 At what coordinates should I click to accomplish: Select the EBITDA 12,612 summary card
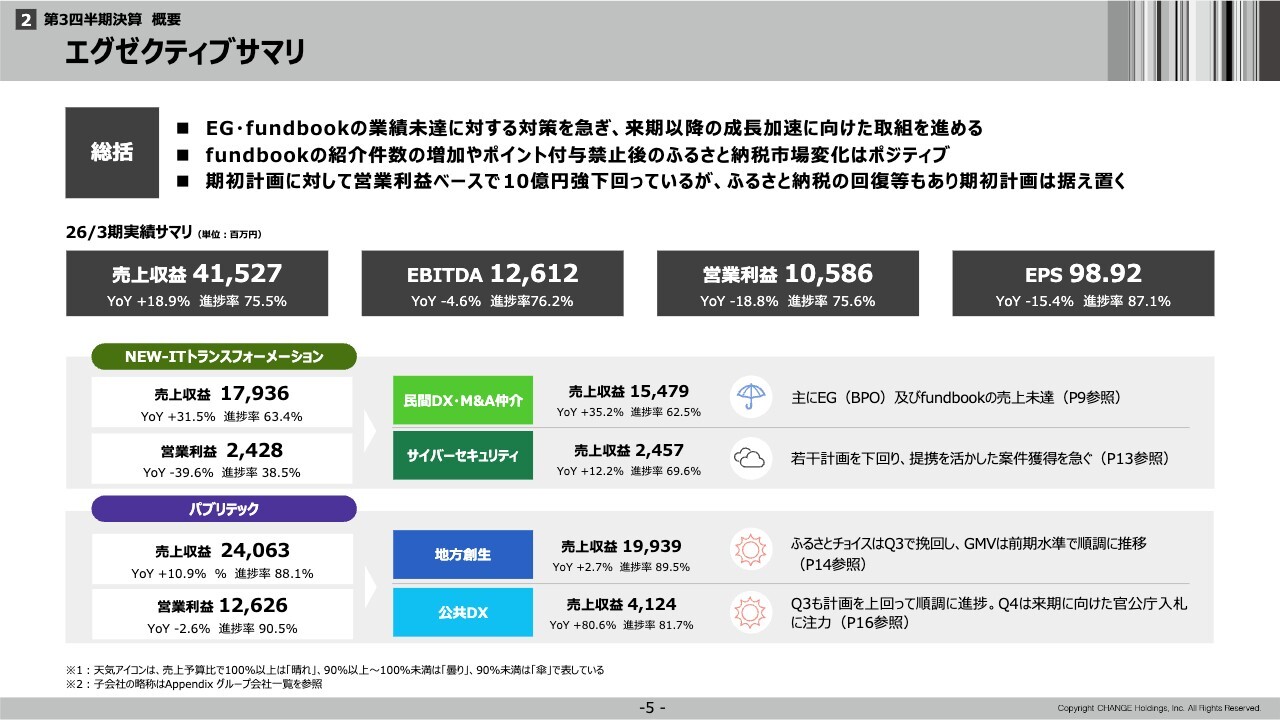click(492, 283)
